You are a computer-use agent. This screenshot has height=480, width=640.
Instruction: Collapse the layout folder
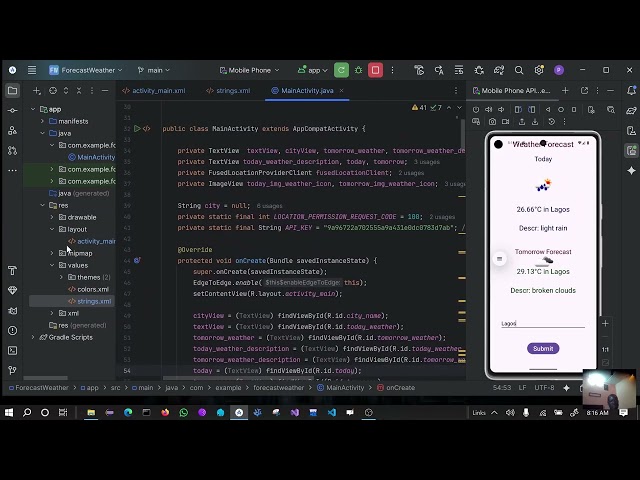(x=52, y=229)
